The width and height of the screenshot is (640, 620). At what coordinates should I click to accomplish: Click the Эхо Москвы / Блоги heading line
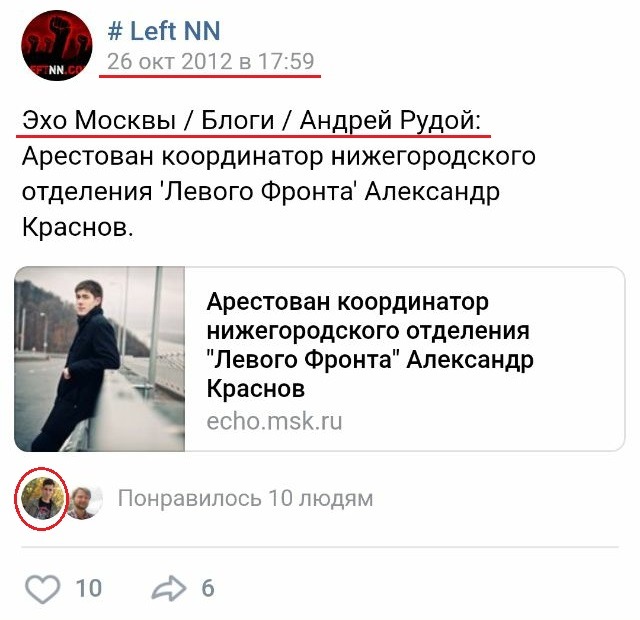[252, 120]
